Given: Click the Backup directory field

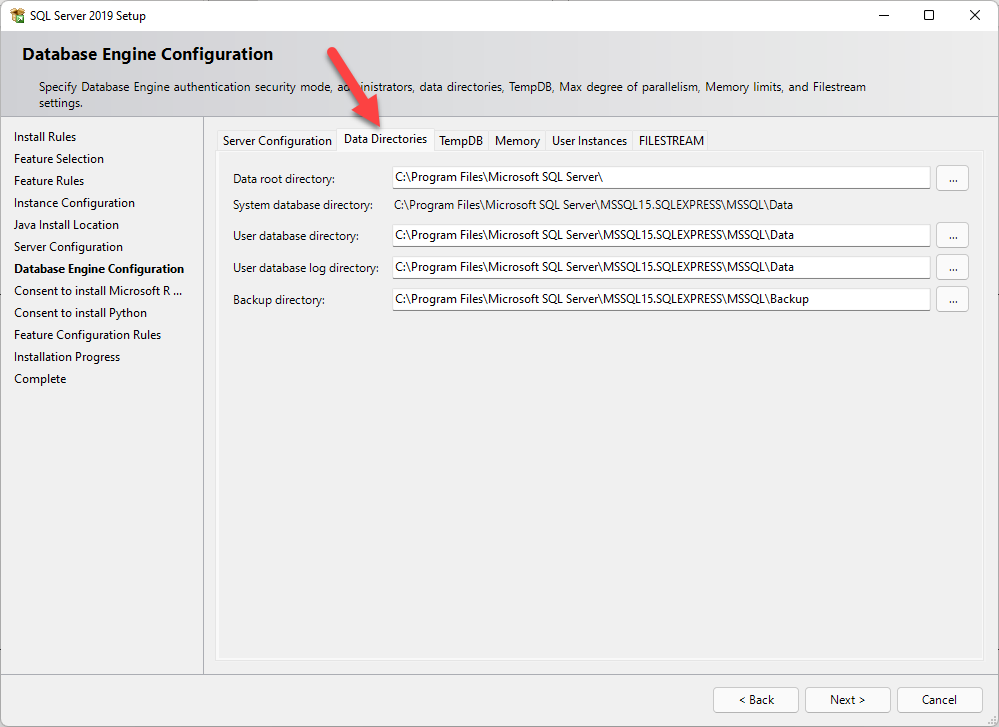Looking at the screenshot, I should click(x=661, y=299).
